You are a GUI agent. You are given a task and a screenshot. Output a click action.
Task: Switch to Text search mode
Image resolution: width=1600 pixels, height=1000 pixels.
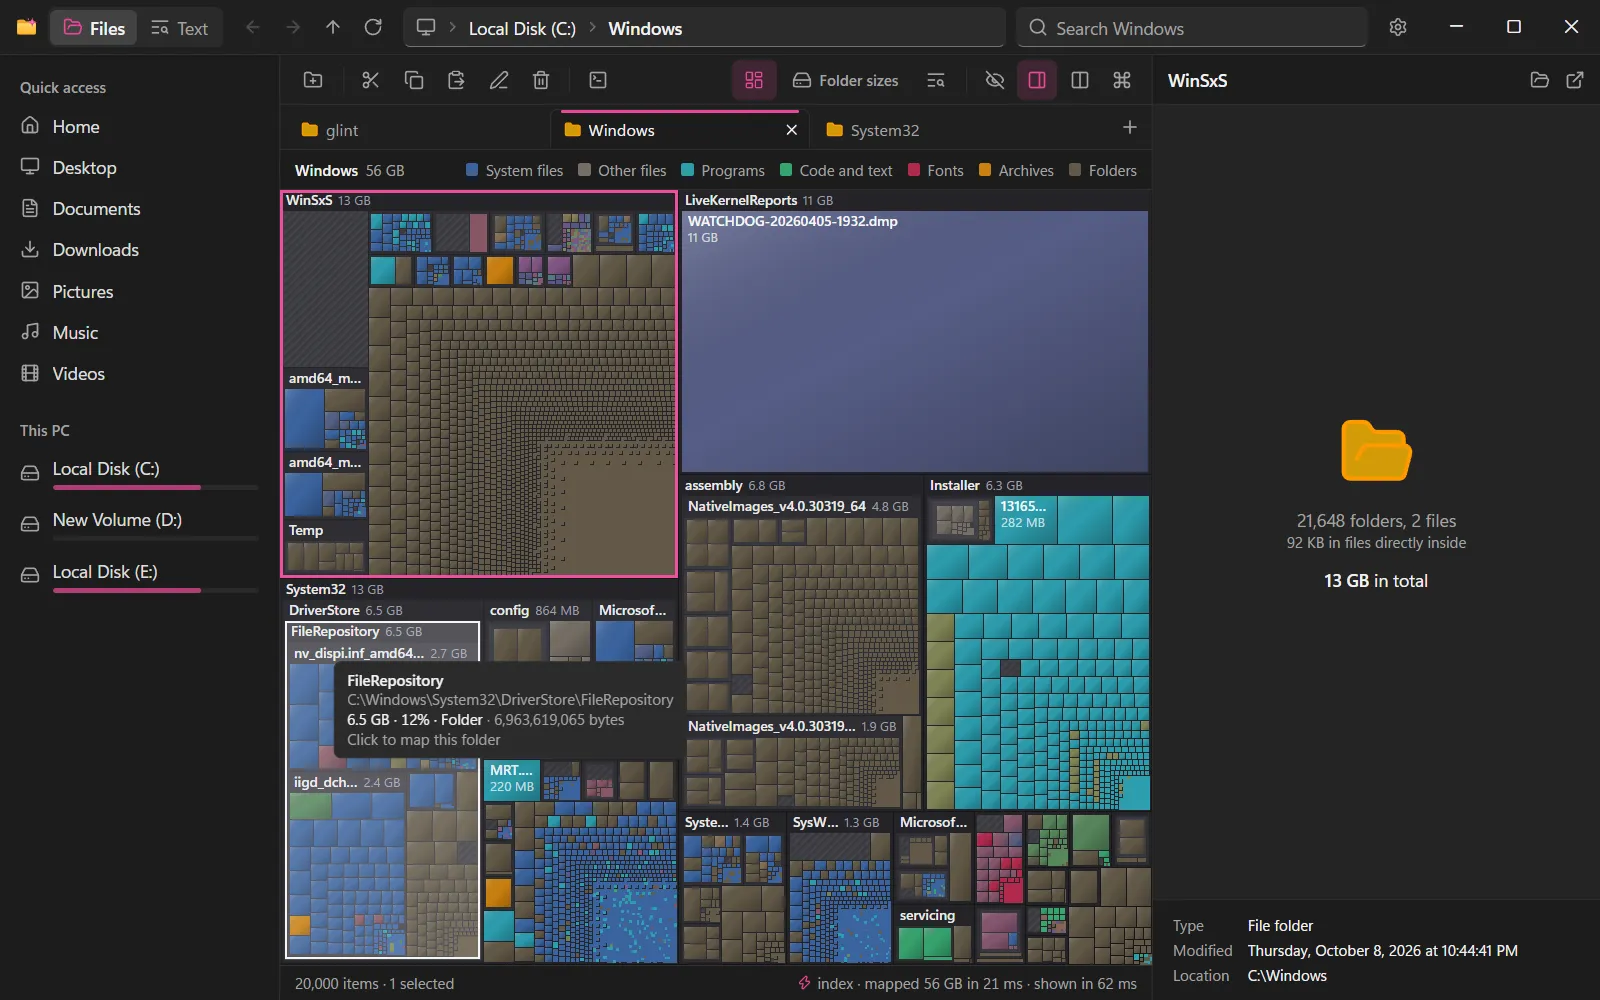click(x=180, y=28)
